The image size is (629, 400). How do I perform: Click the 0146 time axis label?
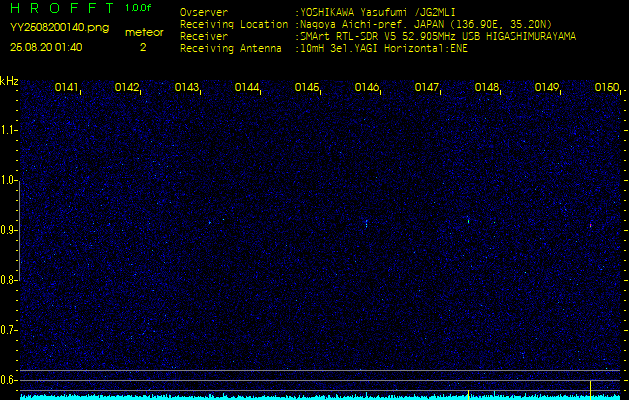point(367,87)
